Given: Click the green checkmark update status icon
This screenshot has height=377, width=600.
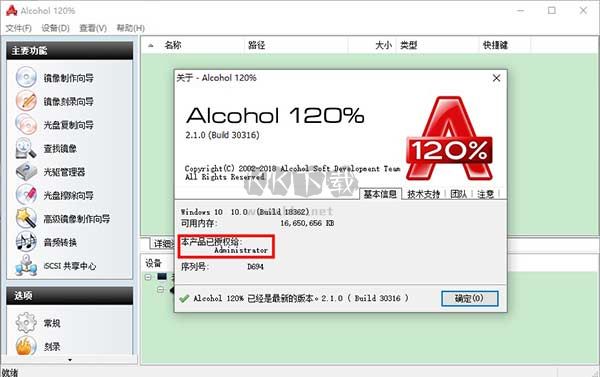Looking at the screenshot, I should 184,298.
